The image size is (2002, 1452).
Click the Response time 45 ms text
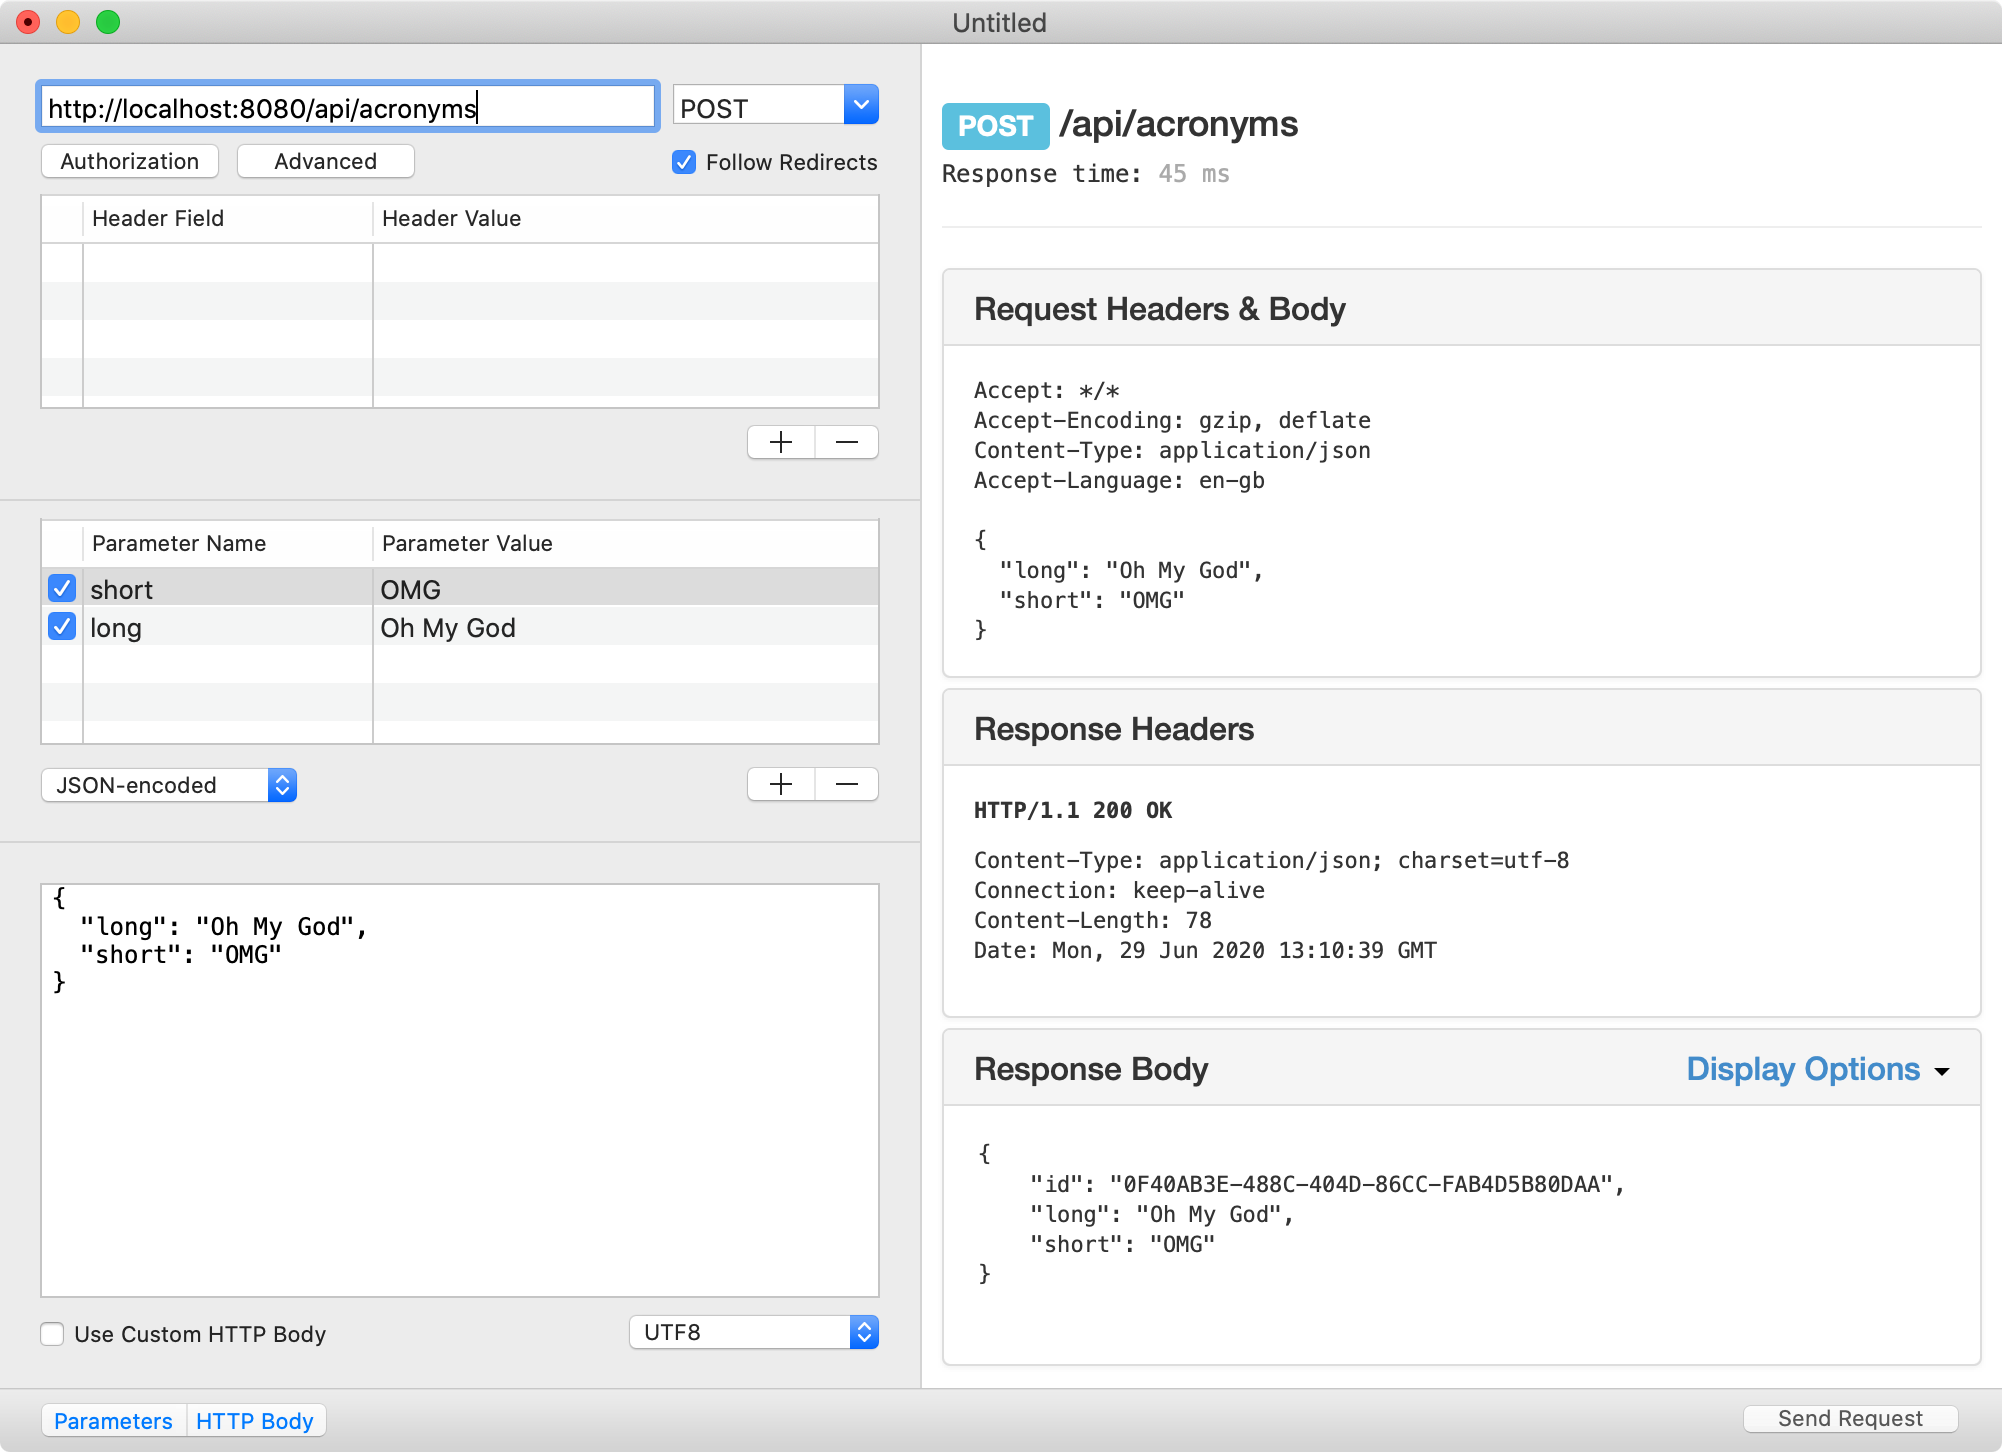pyautogui.click(x=1085, y=174)
